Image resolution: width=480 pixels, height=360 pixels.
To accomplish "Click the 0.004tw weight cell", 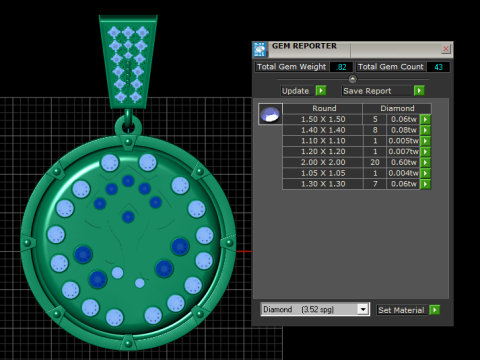I will point(403,173).
